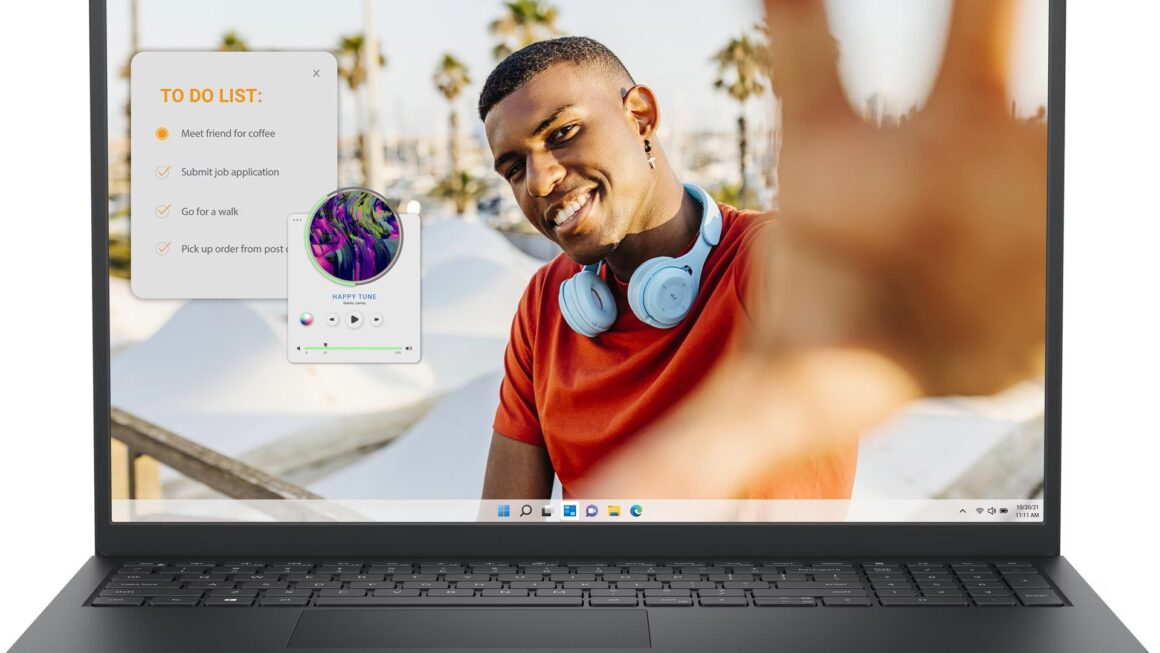
Task: Click the music player volume slider handle
Action: coord(325,346)
